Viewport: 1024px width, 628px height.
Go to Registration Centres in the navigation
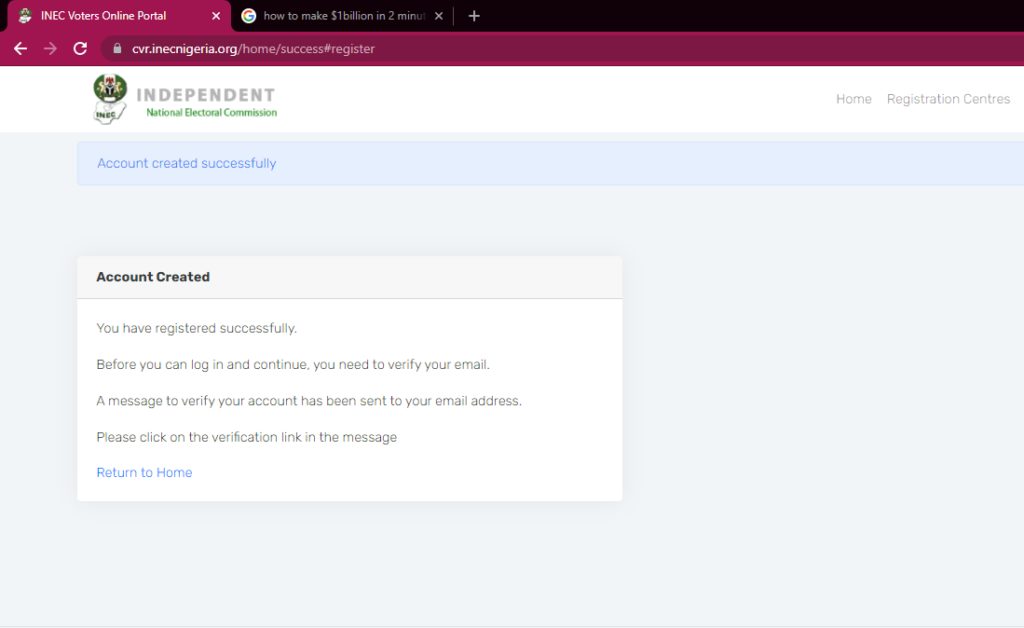coord(948,99)
